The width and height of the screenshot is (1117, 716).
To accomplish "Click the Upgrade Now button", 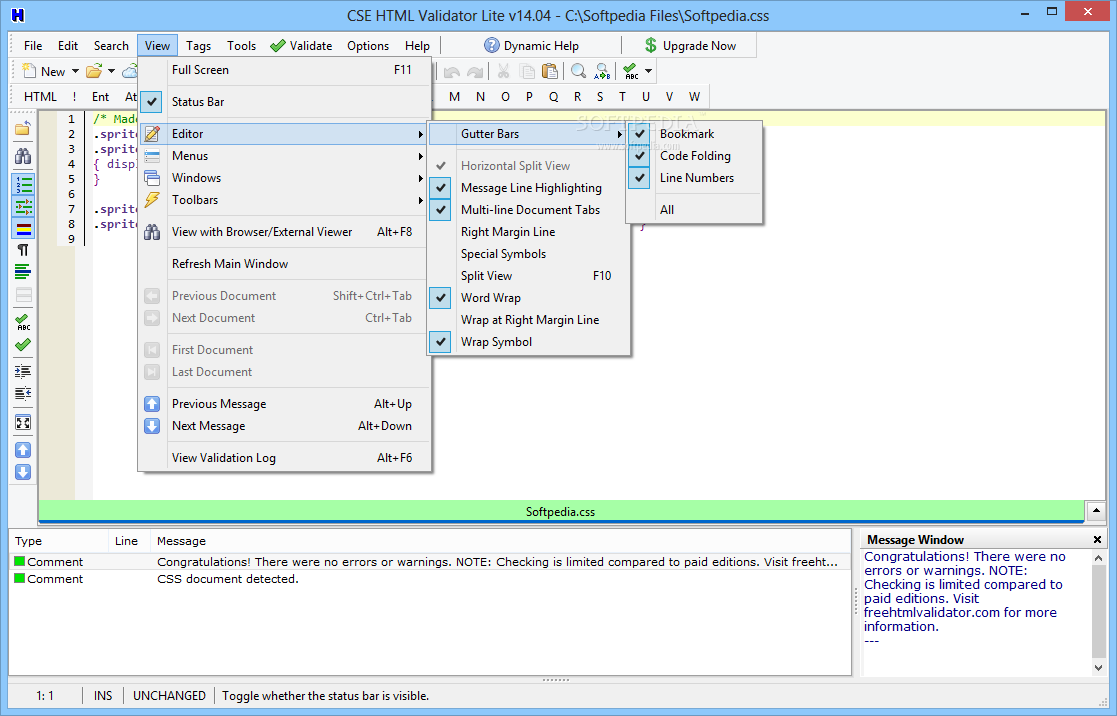I will [x=690, y=46].
